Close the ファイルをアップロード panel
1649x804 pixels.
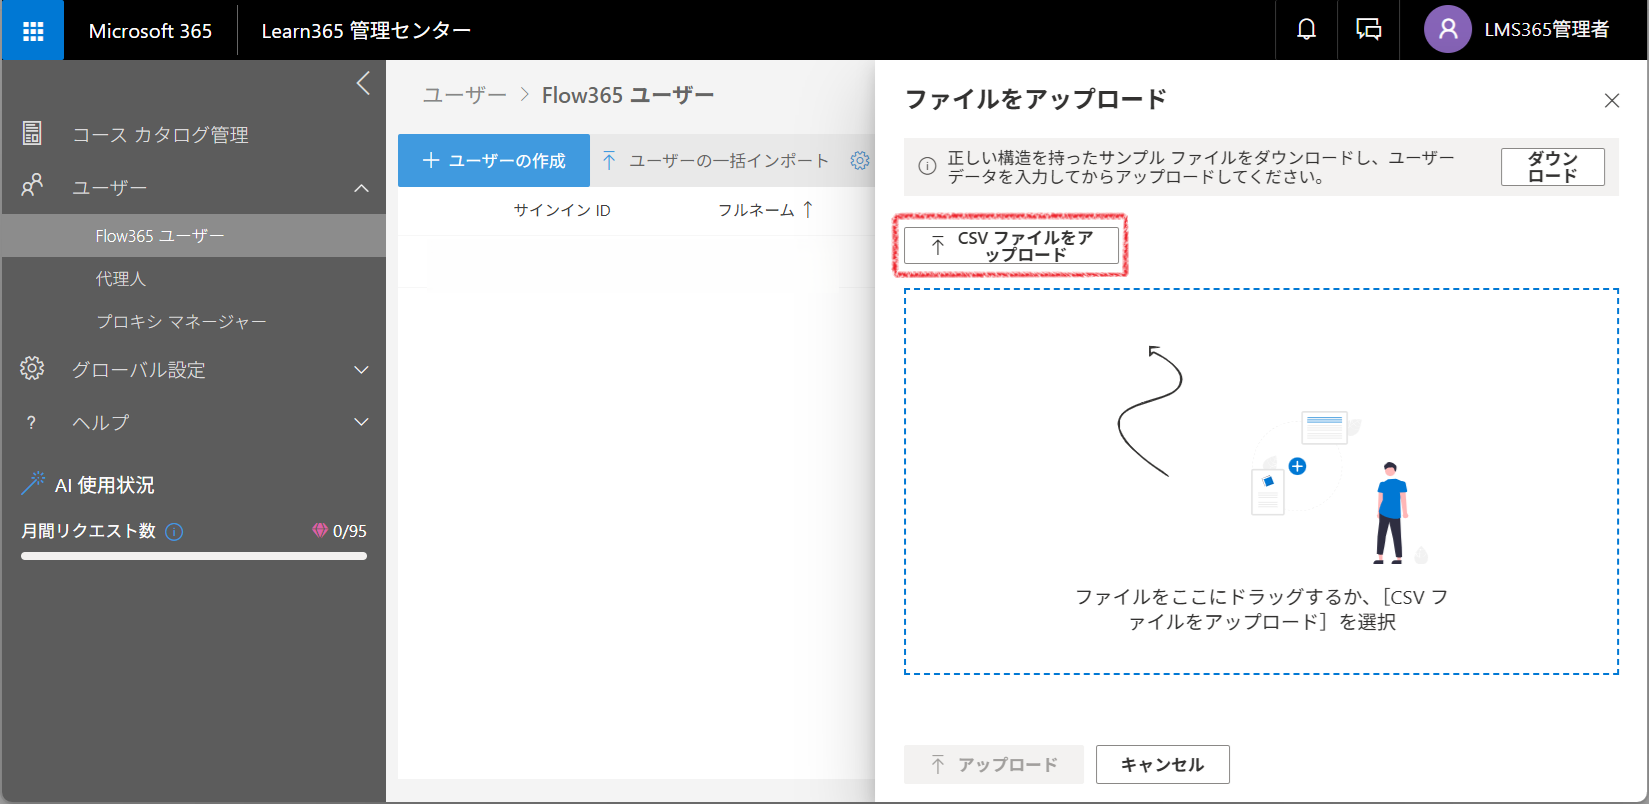click(x=1611, y=101)
